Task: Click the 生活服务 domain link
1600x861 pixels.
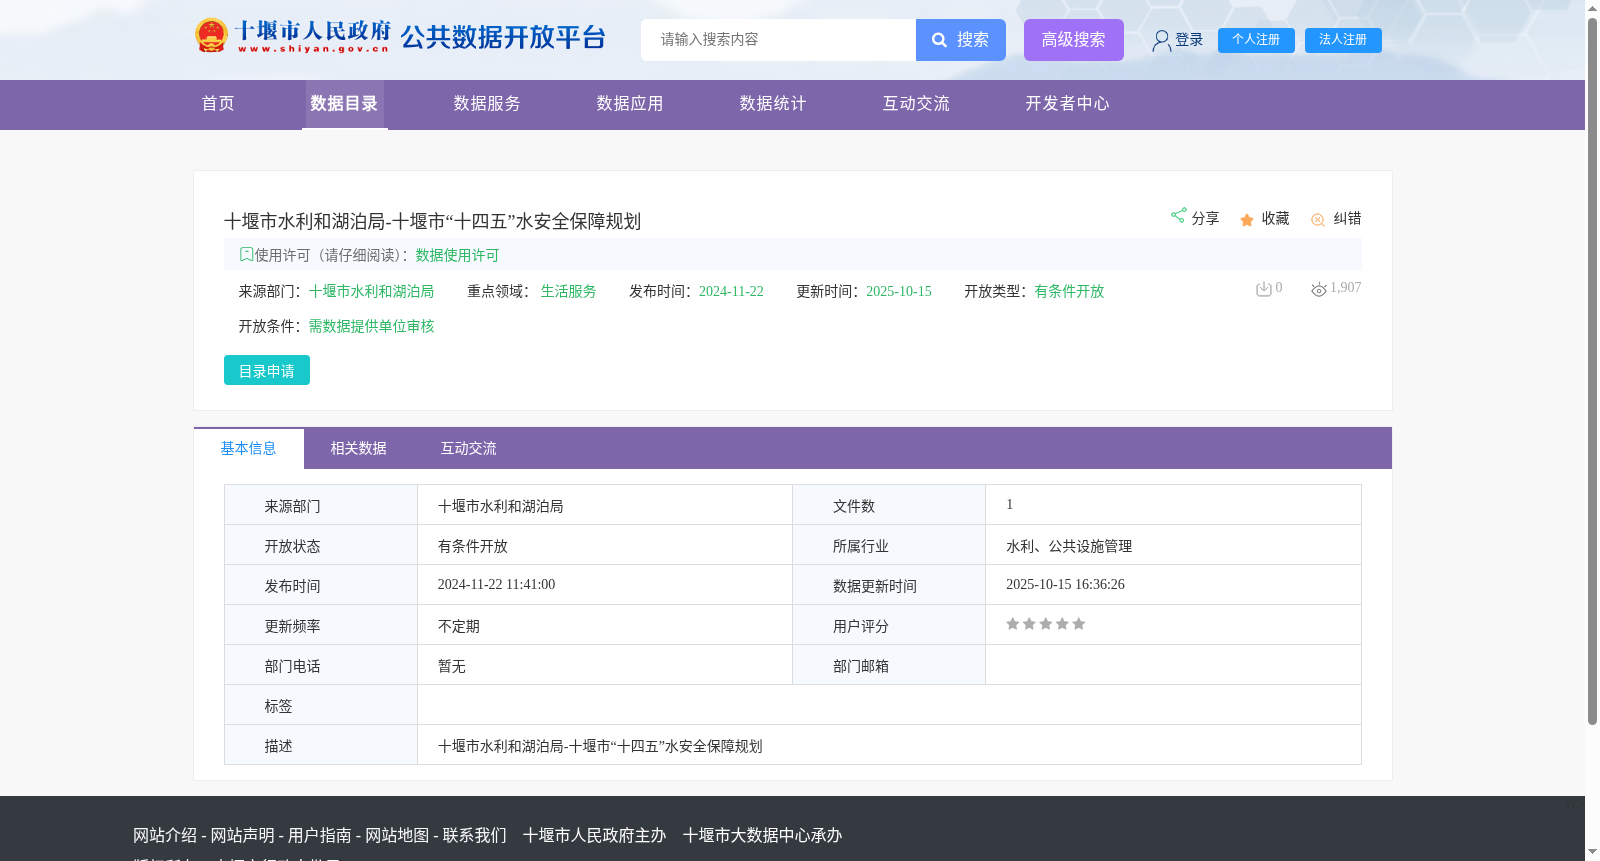Action: coord(568,292)
